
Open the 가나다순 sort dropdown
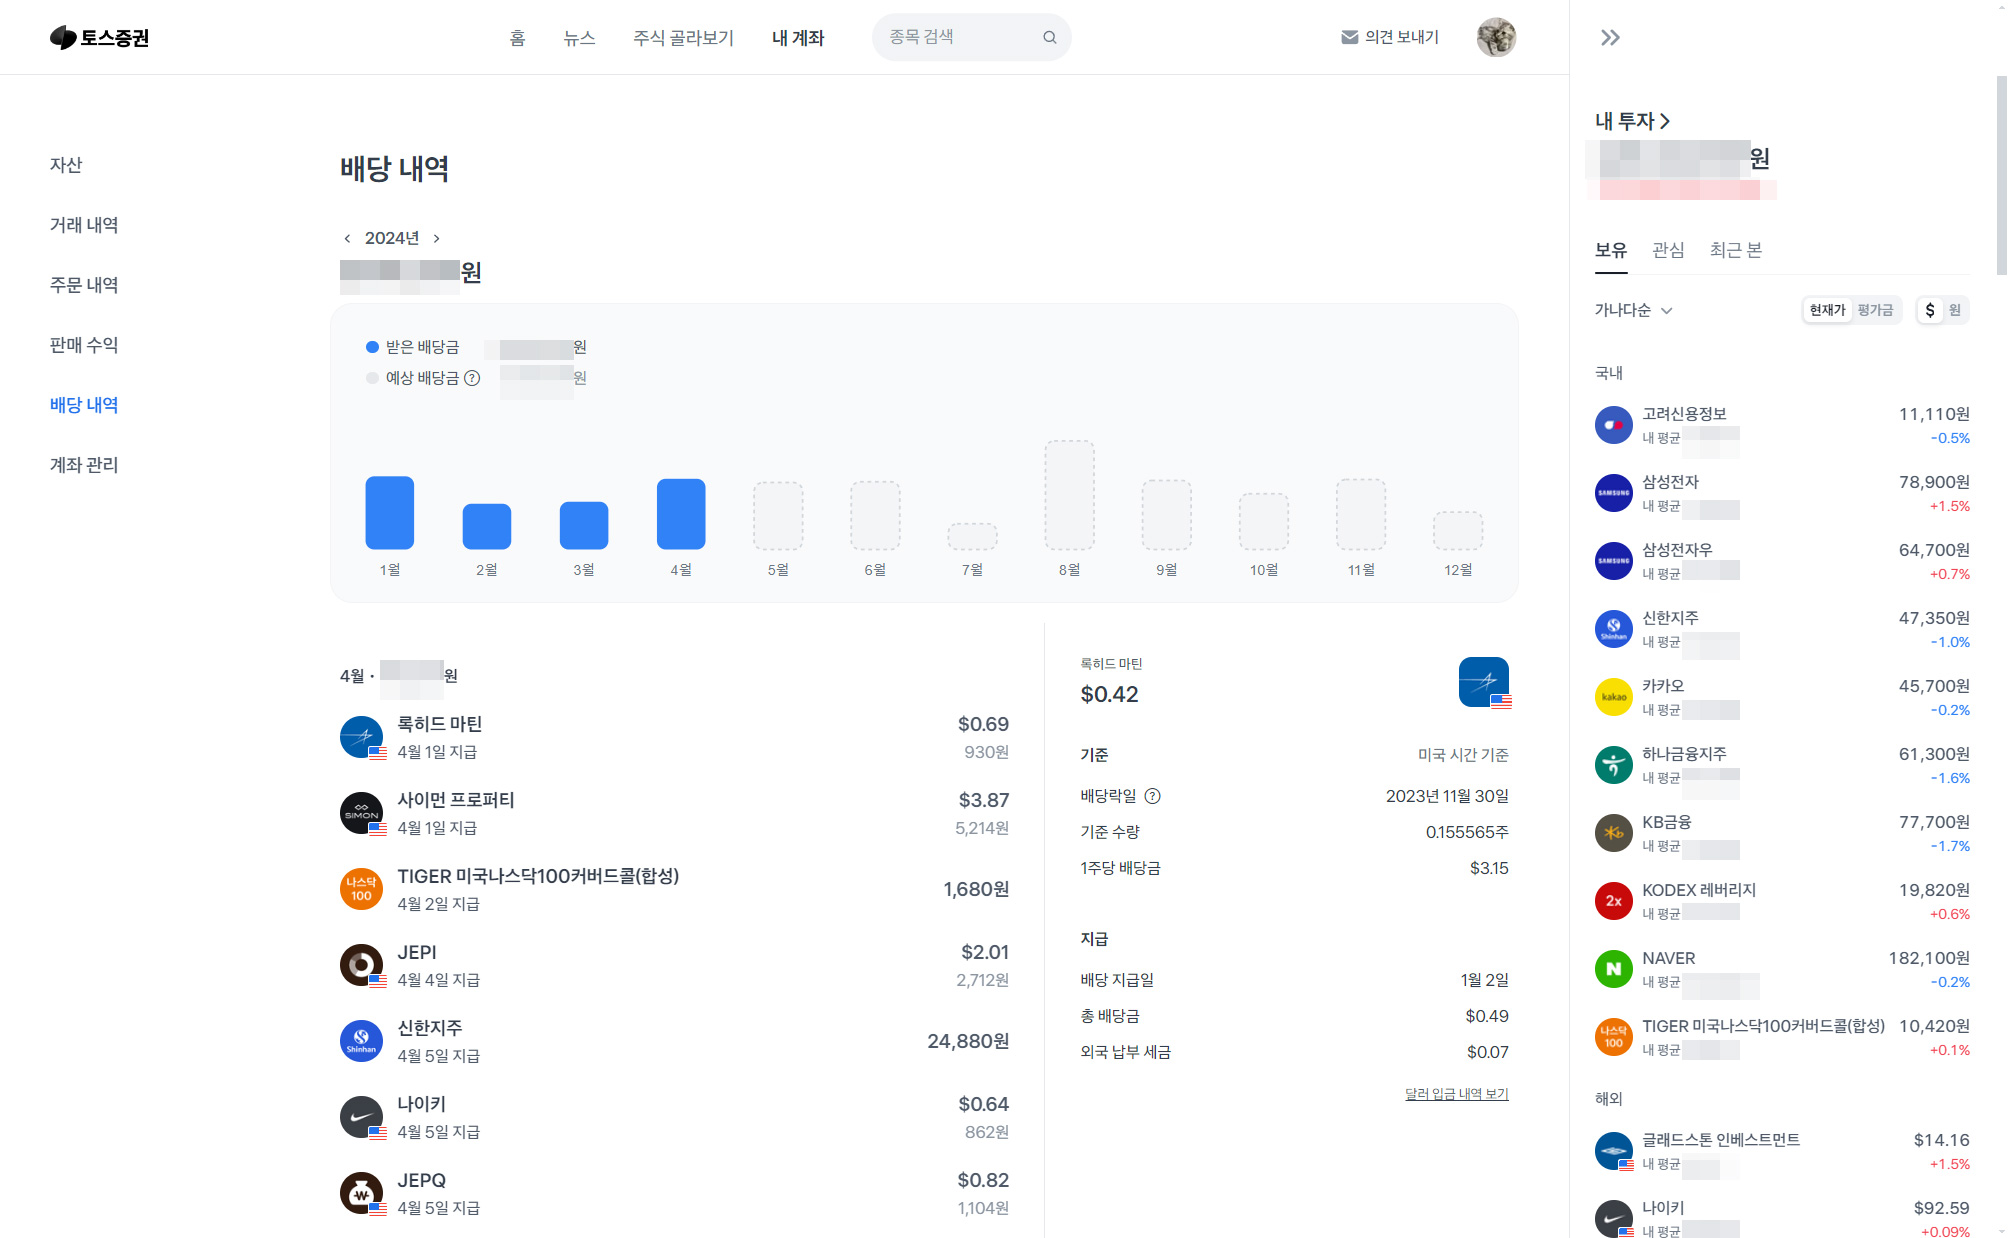[1633, 310]
